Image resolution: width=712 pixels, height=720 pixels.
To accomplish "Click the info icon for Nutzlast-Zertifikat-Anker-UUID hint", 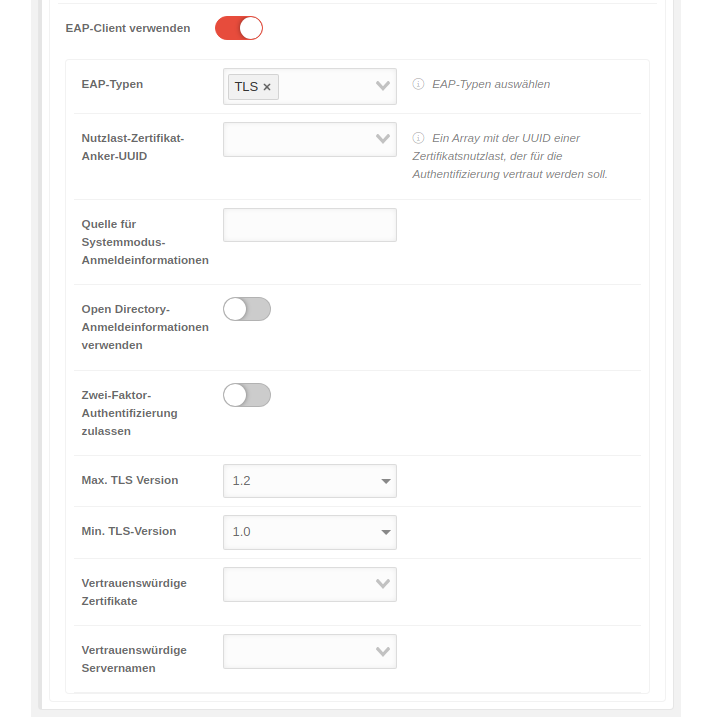I will [418, 138].
